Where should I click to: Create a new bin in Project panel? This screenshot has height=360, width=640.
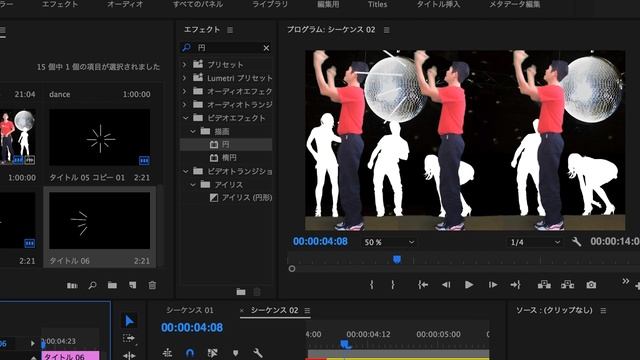click(x=112, y=285)
